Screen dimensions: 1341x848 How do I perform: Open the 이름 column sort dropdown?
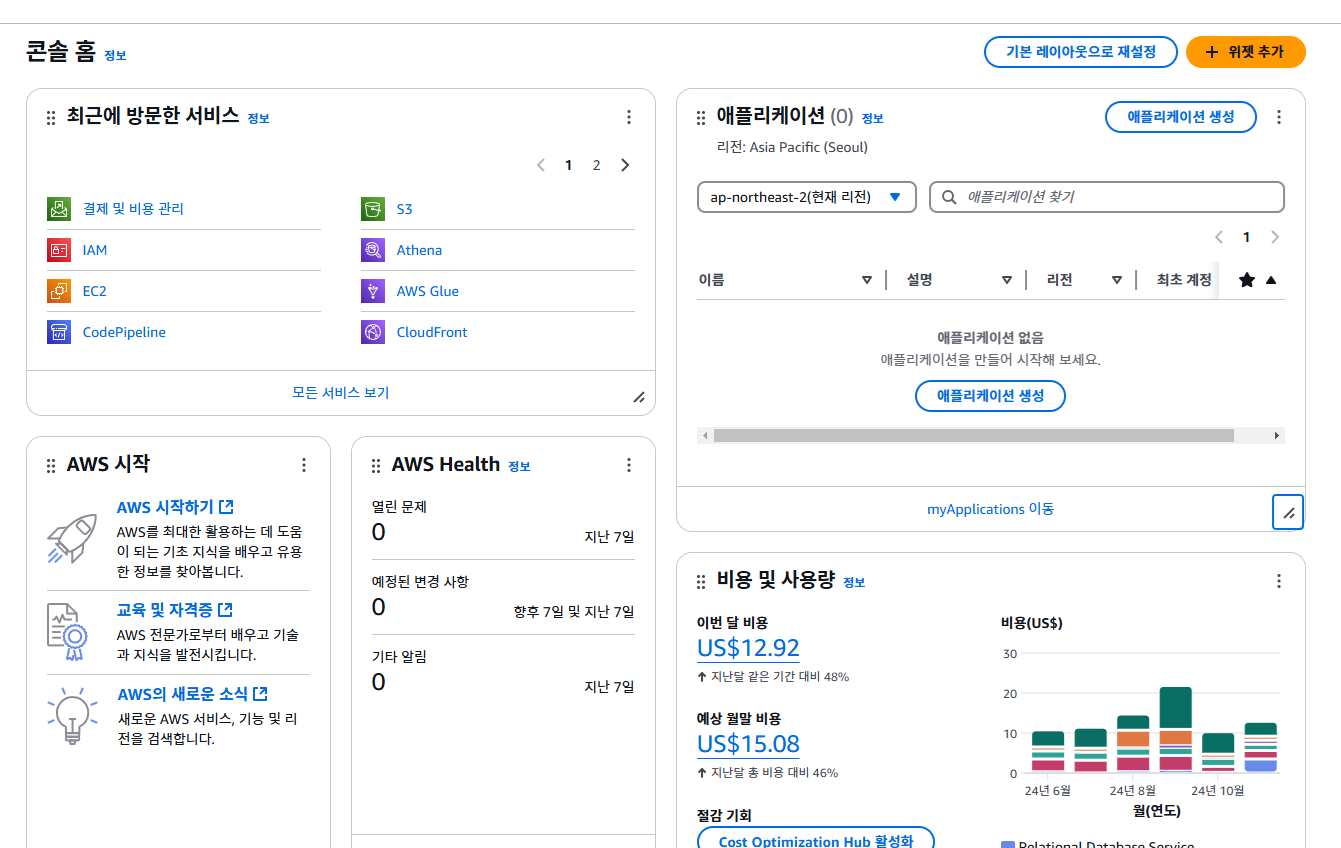(867, 280)
